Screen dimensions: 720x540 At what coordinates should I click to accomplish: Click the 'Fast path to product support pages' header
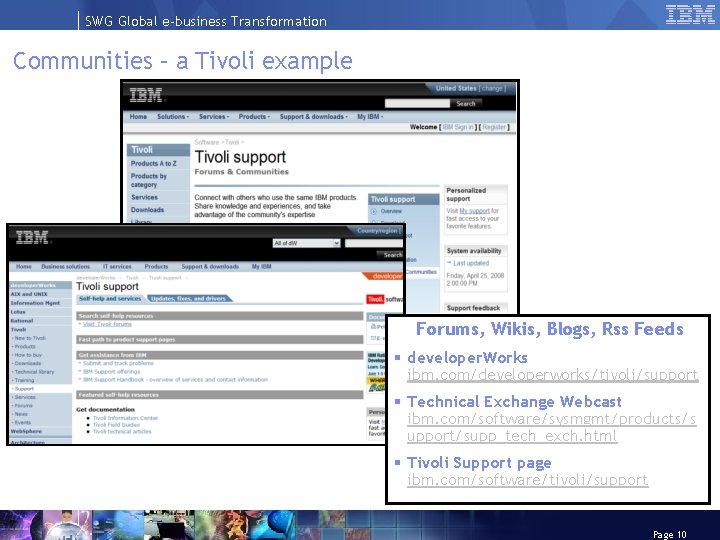click(219, 340)
